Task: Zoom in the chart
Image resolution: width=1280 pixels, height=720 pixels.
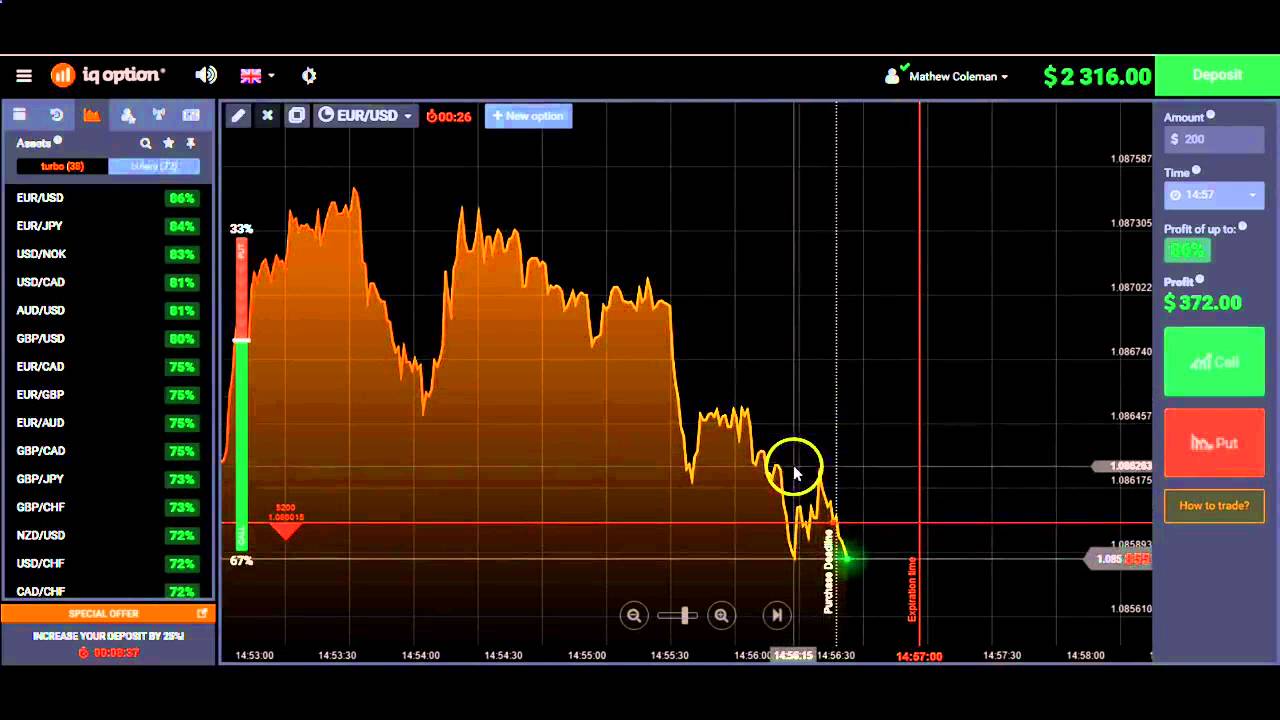Action: point(721,616)
